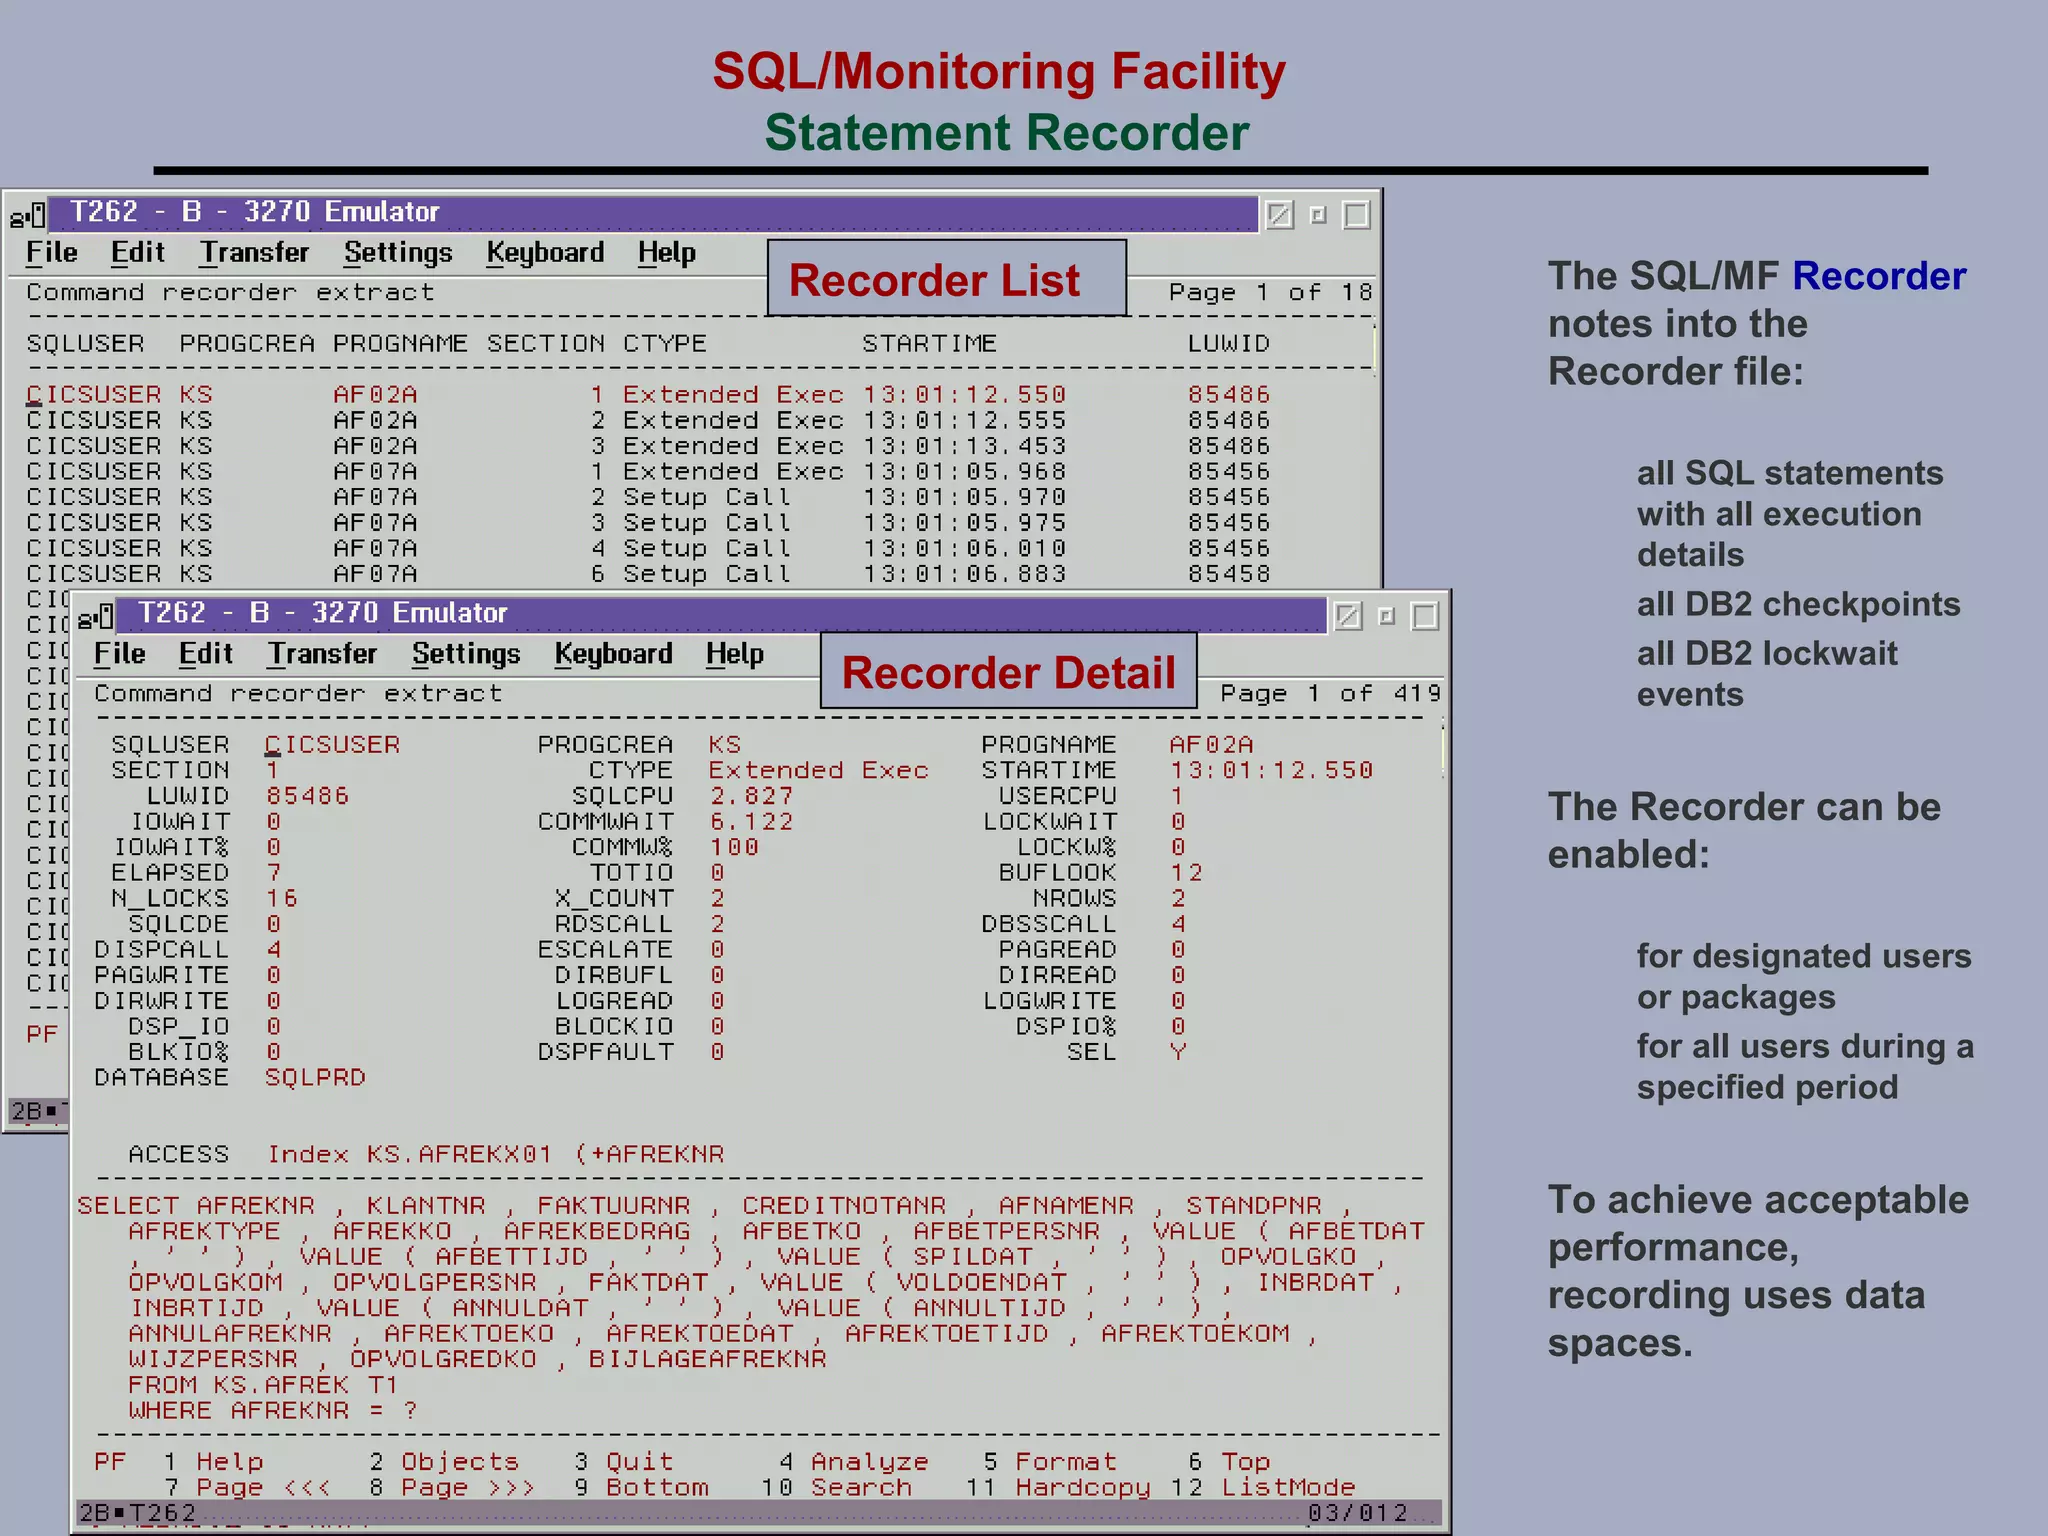
Task: Click the SQLUSER value CICSUSER in detail
Action: coord(332,745)
